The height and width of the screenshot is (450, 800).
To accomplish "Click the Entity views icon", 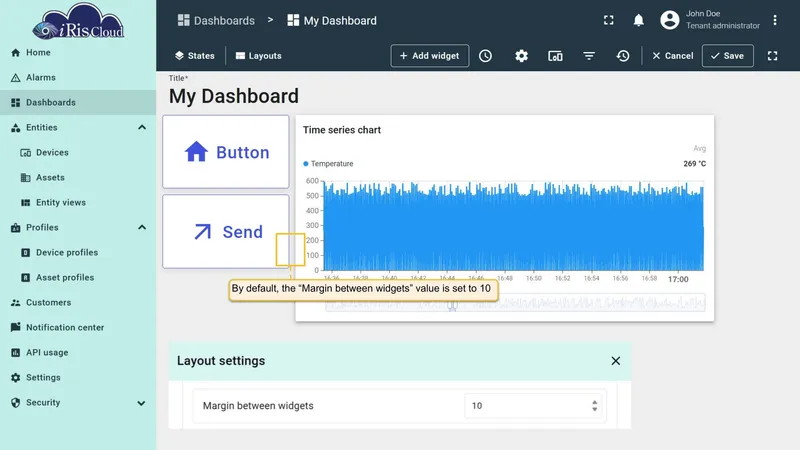I will (25, 203).
